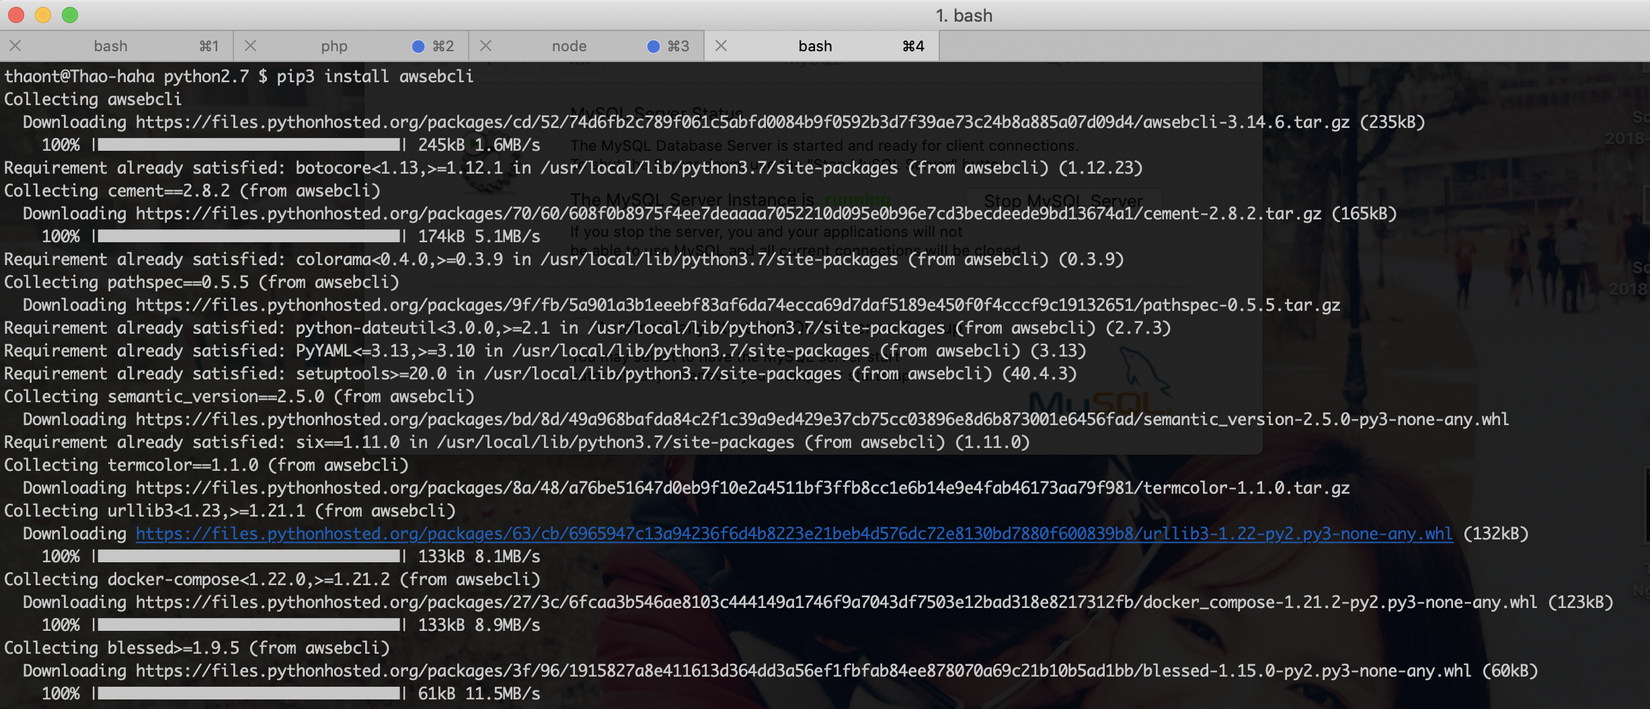The width and height of the screenshot is (1650, 709).
Task: Minimize the terminal with the yellow button
Action: point(43,15)
